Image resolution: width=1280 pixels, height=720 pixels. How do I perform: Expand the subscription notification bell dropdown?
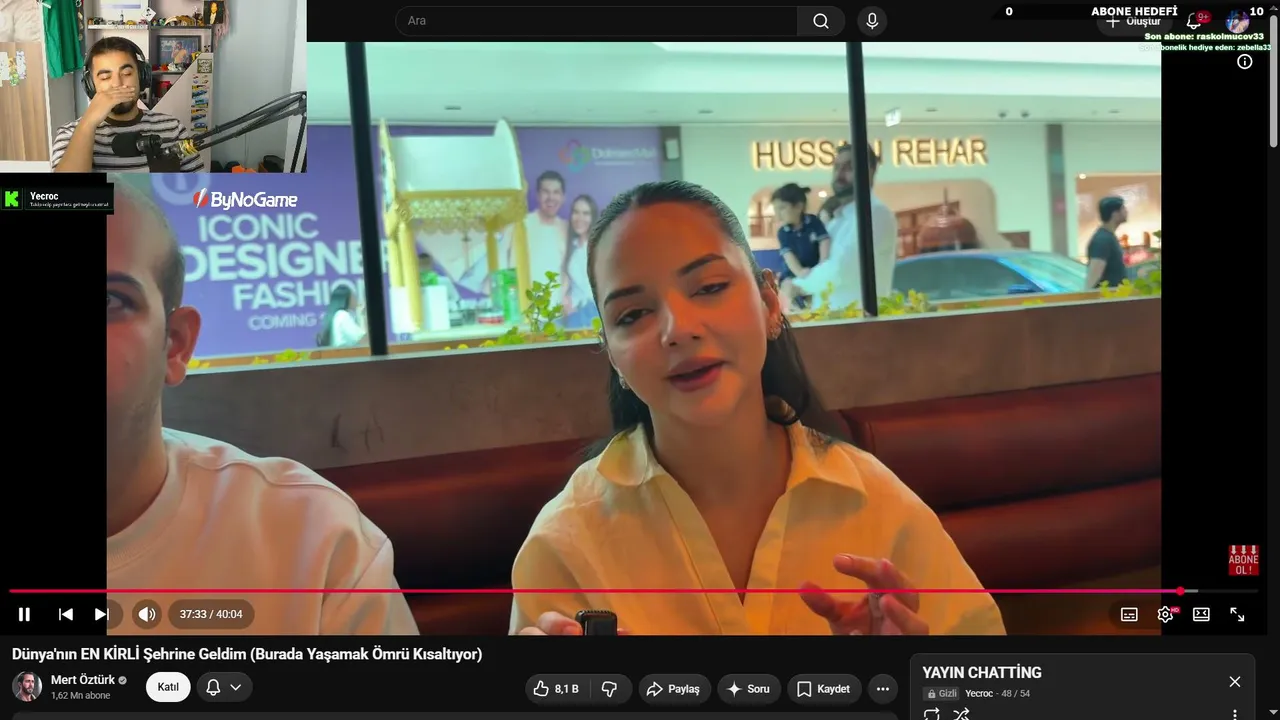click(x=224, y=687)
